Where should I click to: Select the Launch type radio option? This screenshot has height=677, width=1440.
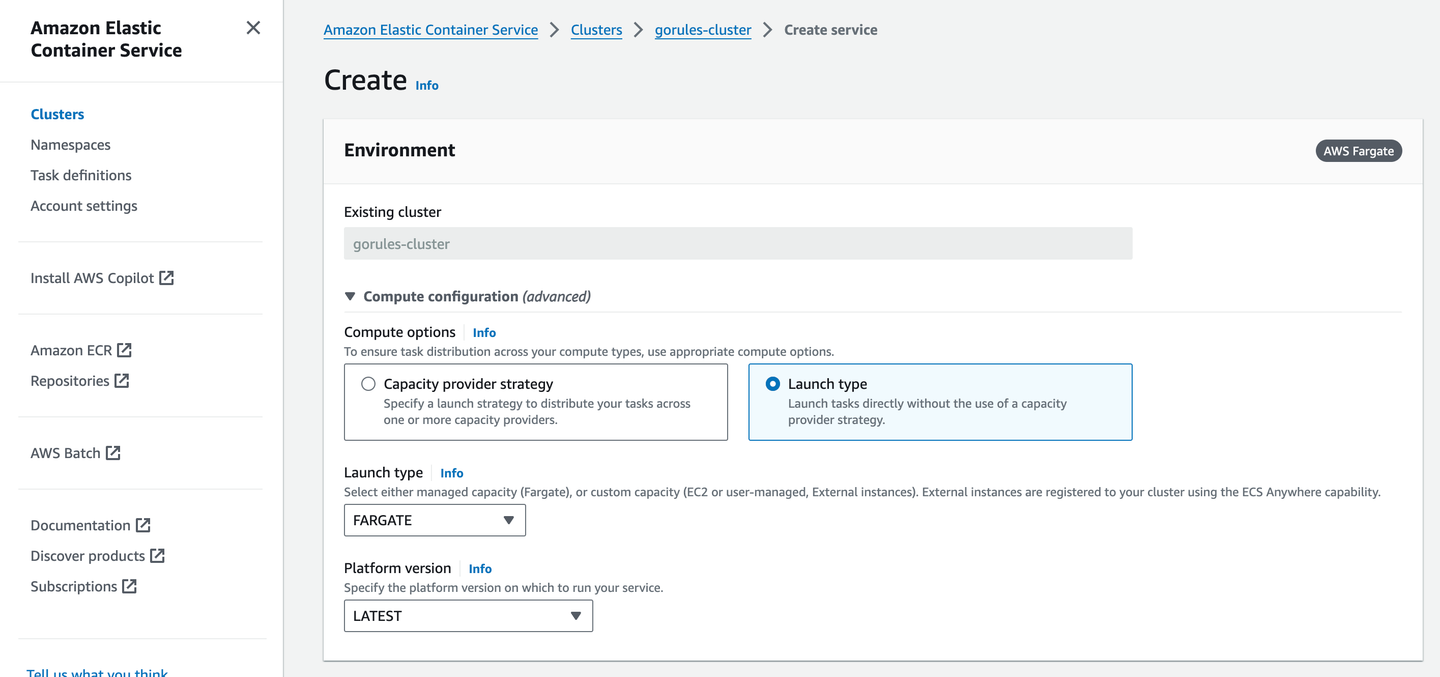[773, 384]
